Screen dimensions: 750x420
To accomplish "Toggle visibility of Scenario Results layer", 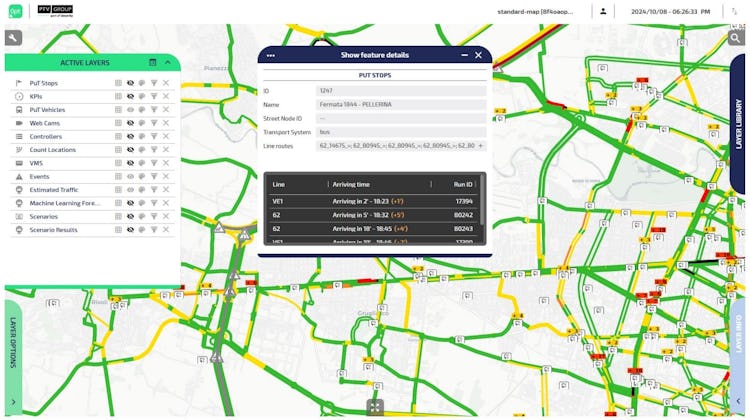I will [x=130, y=230].
